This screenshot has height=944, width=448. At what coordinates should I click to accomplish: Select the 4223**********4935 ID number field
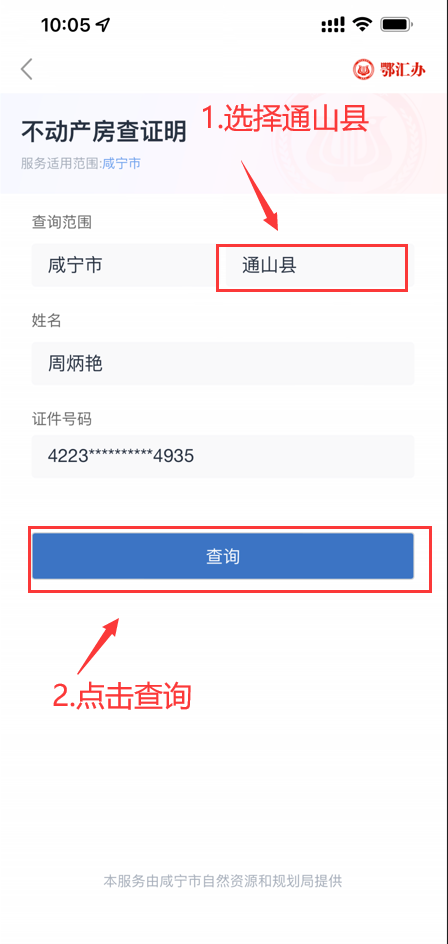coord(223,456)
